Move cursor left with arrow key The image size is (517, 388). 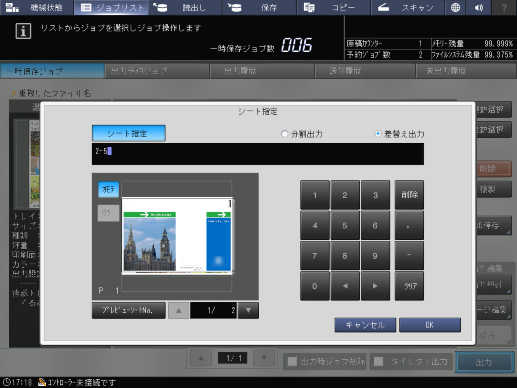(345, 286)
